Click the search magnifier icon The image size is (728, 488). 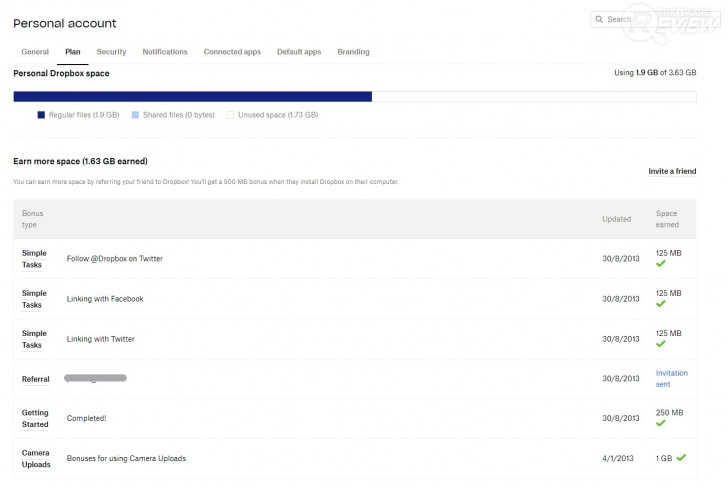[x=599, y=19]
